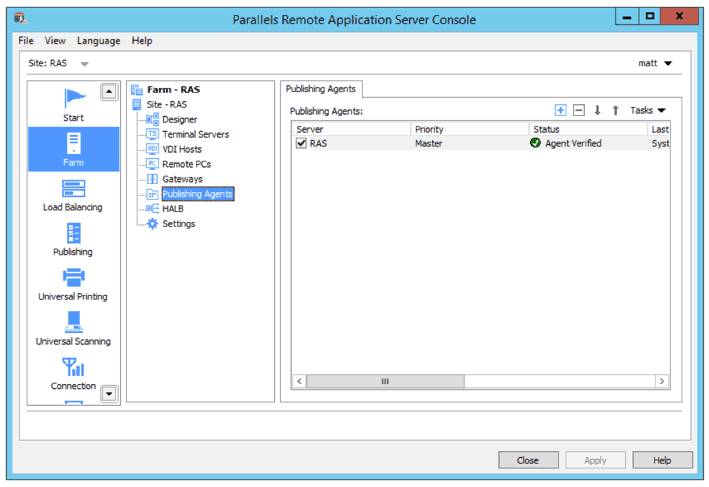Select VDI Hosts in the tree
709x487 pixels.
point(182,149)
